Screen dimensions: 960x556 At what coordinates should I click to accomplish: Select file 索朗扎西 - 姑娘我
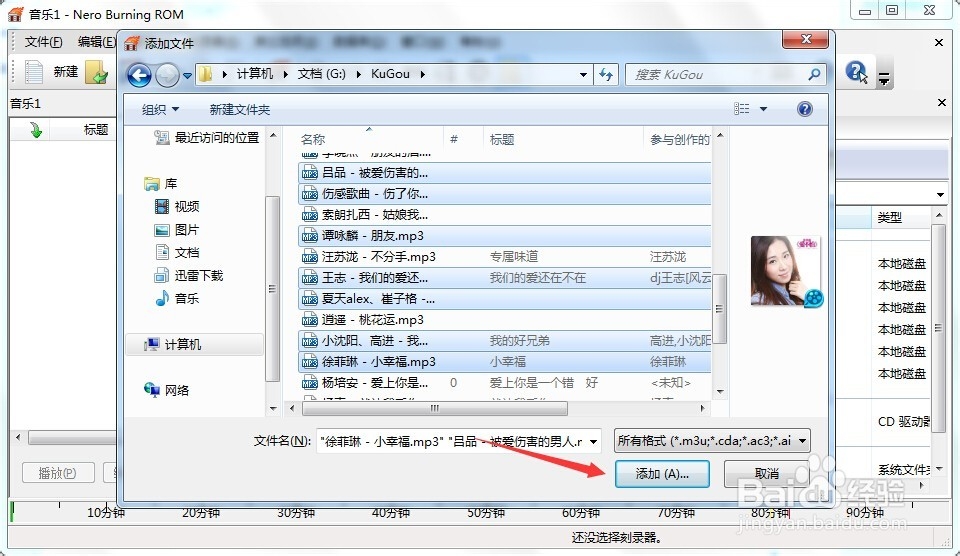tap(505, 215)
